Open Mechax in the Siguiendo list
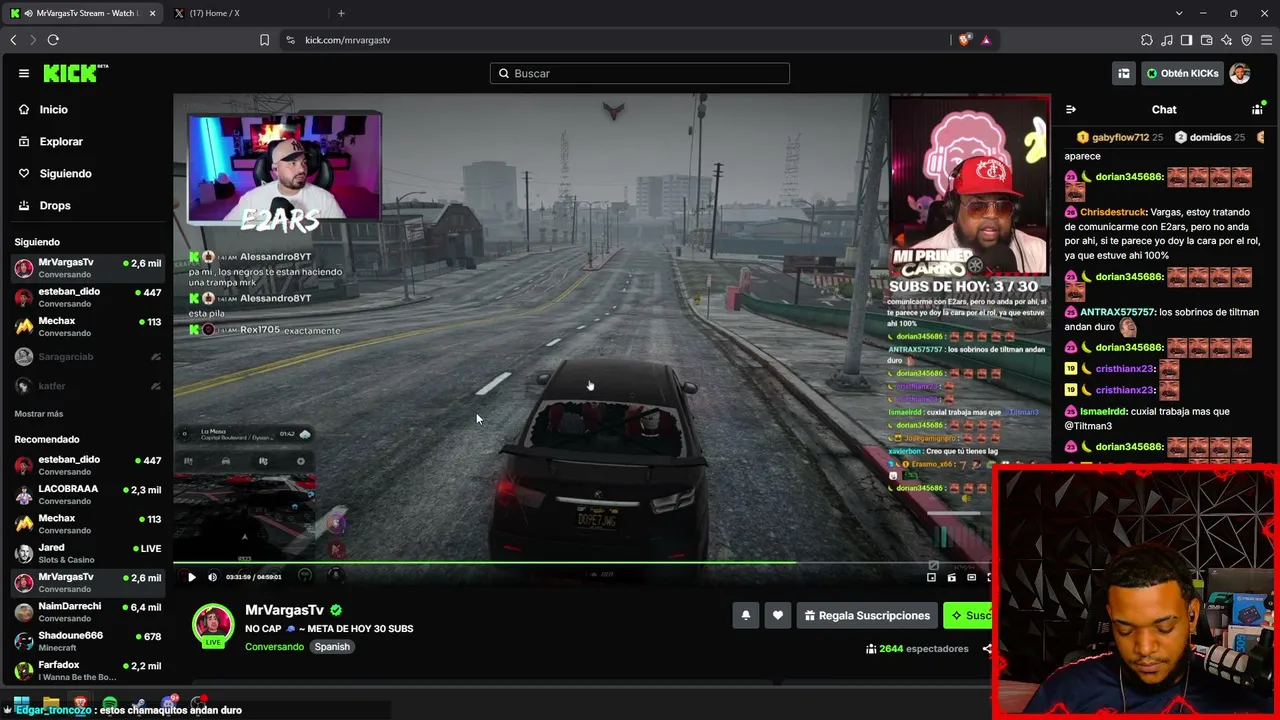The height and width of the screenshot is (720, 1280). 88,327
